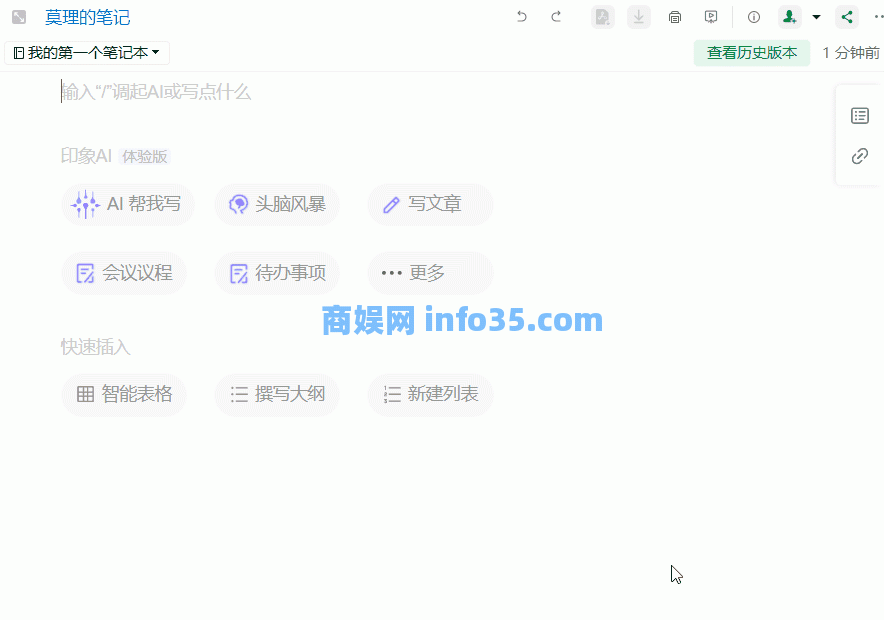The height and width of the screenshot is (620, 884).
Task: Click the export document icon
Action: click(602, 17)
